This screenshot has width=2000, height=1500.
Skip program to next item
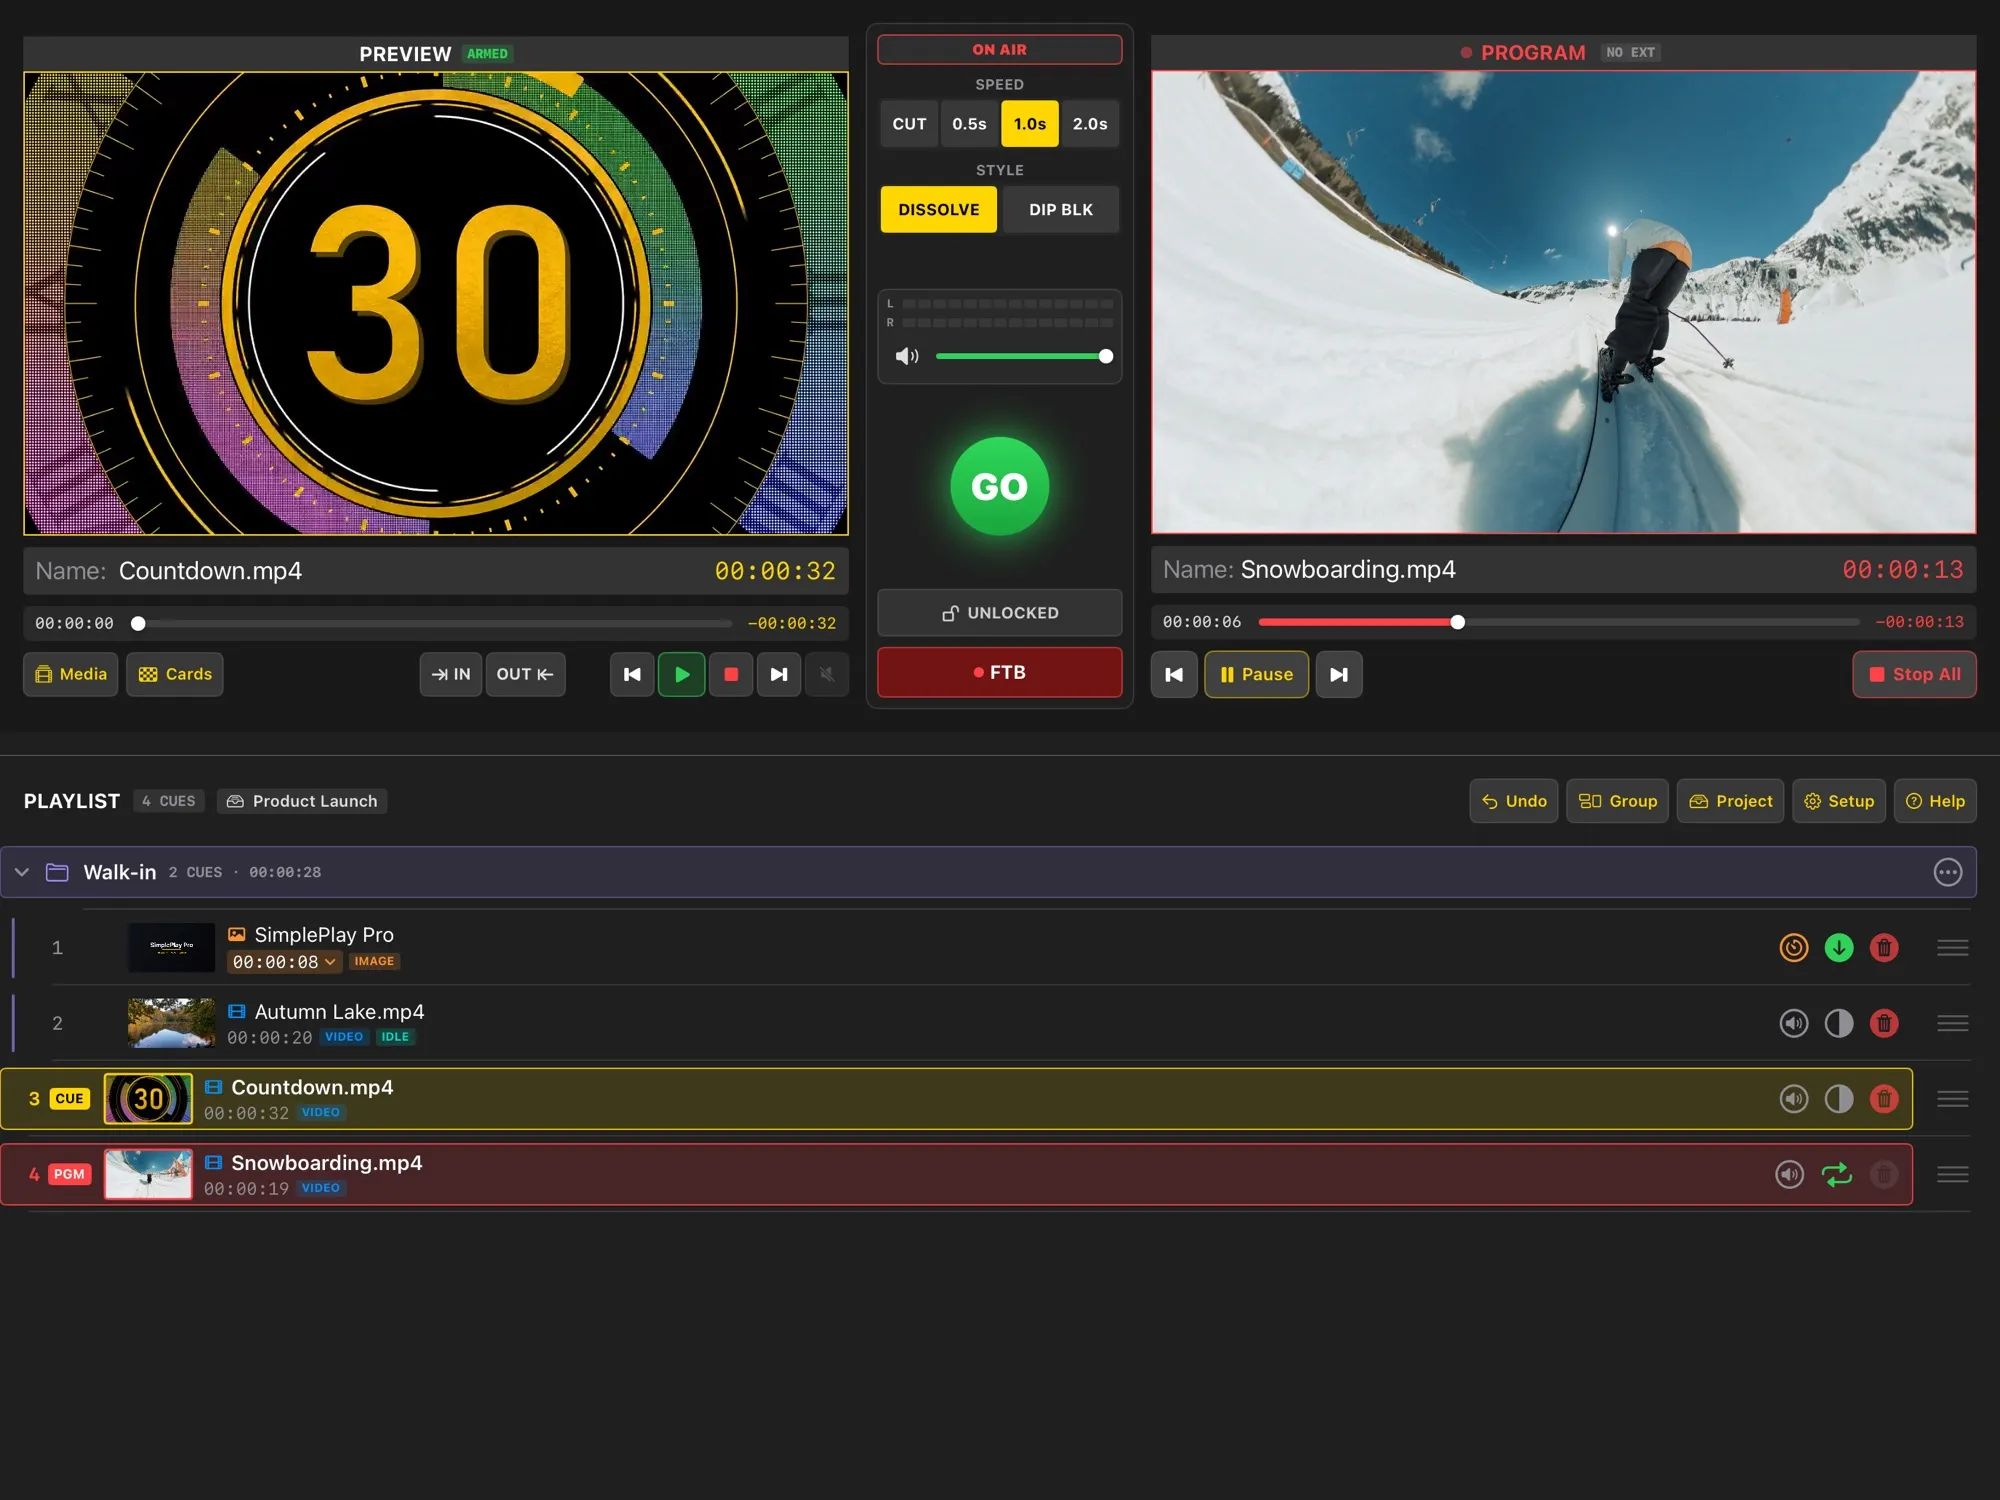pos(1339,674)
